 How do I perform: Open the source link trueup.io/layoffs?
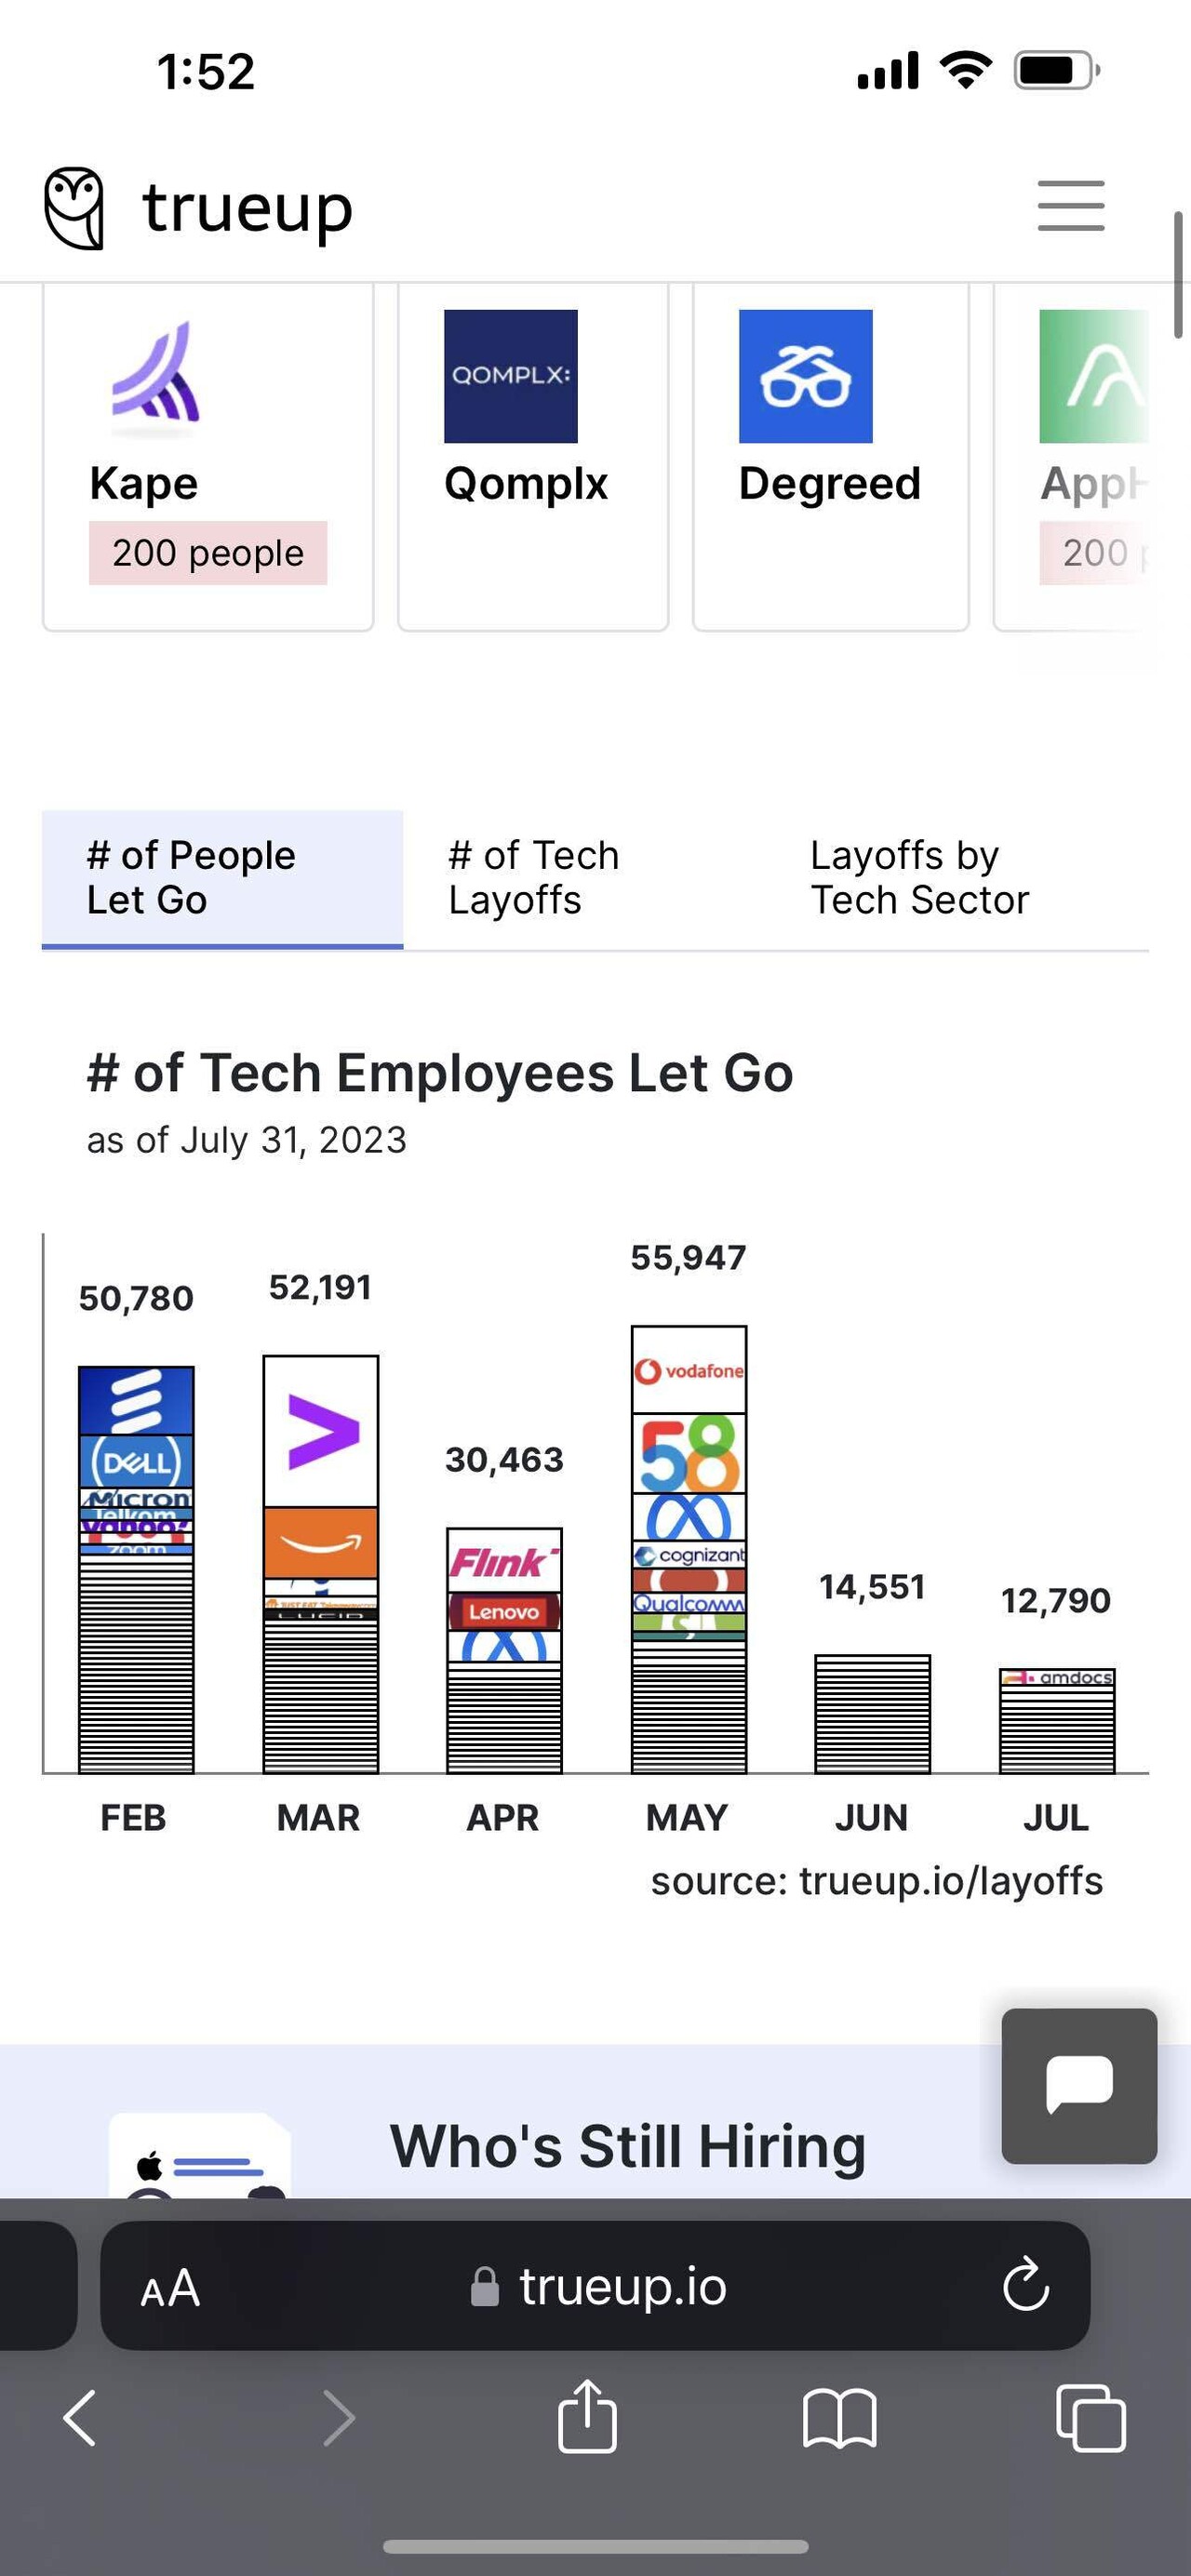pos(950,1880)
